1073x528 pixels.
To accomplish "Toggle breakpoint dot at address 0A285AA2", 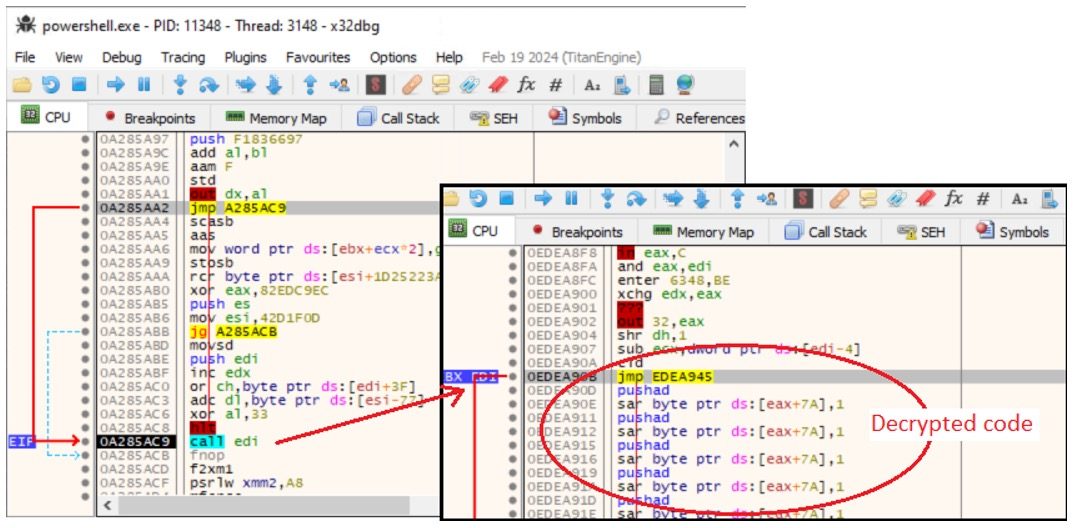I will [87, 208].
